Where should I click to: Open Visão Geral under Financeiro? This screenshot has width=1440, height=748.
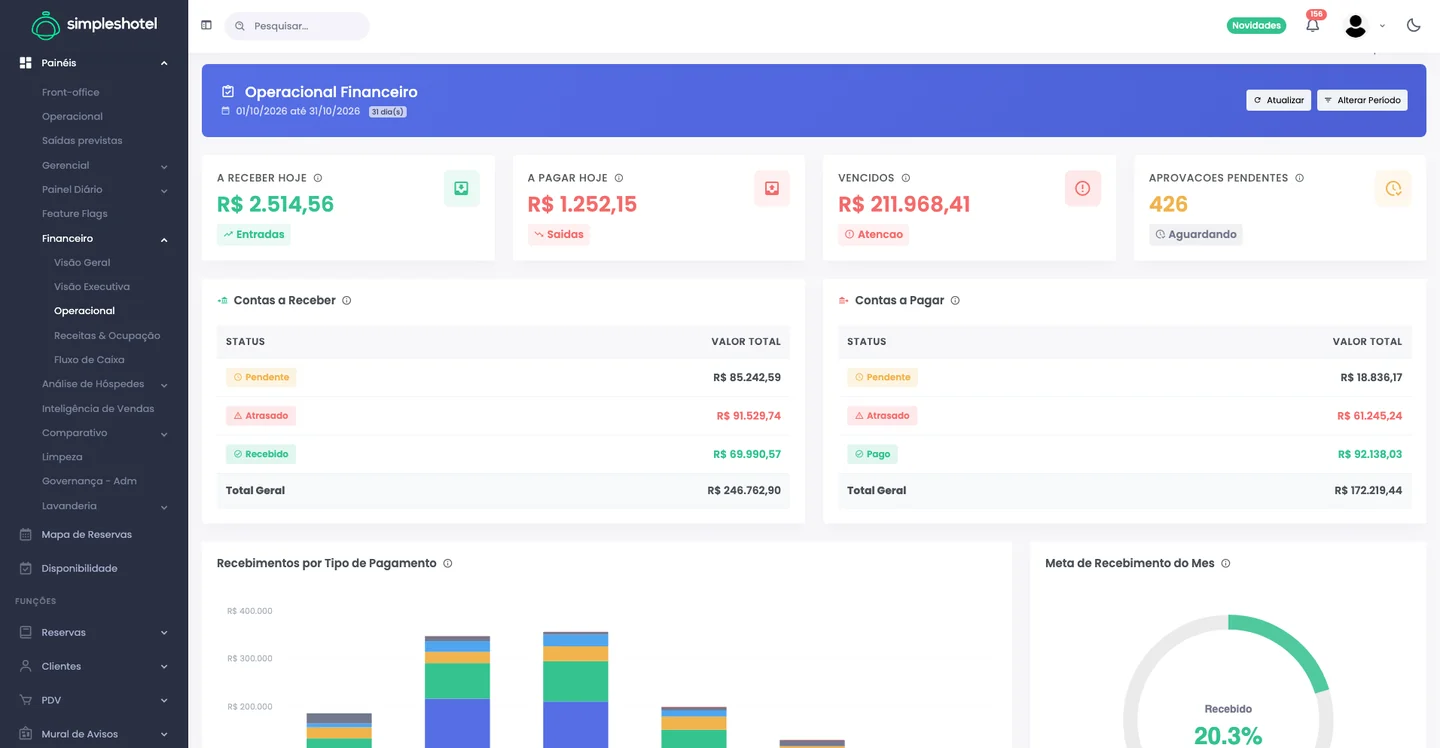pyautogui.click(x=82, y=262)
